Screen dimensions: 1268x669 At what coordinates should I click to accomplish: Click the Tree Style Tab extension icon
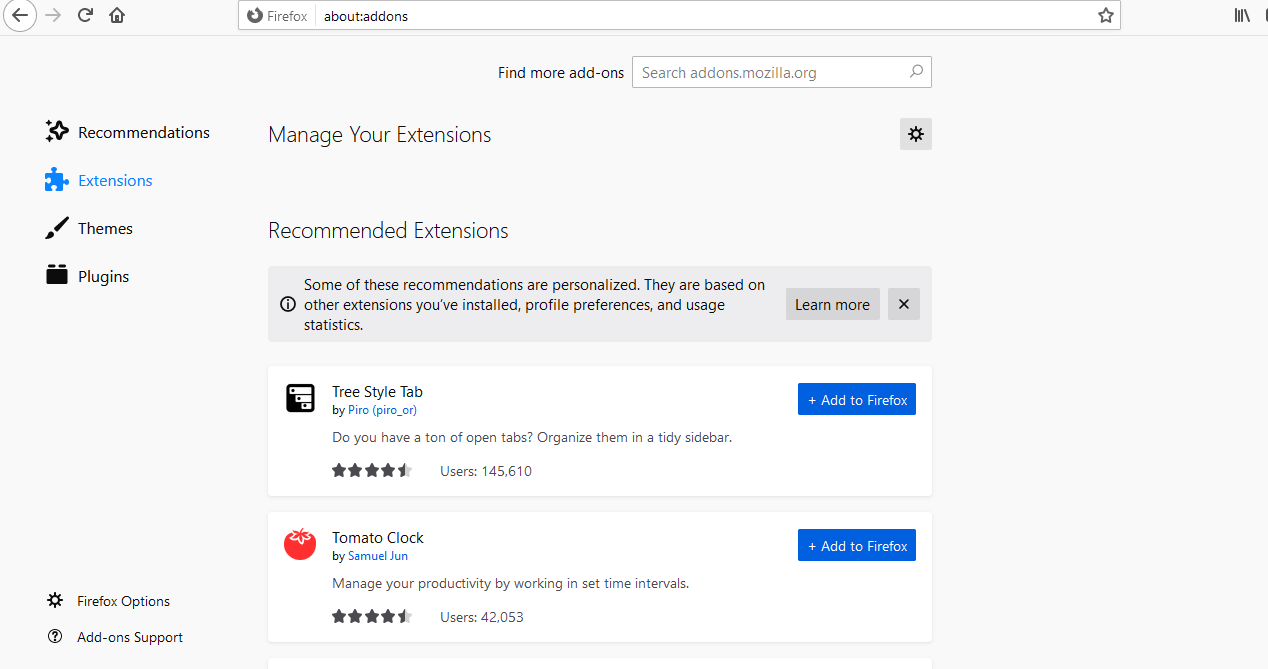tap(300, 398)
